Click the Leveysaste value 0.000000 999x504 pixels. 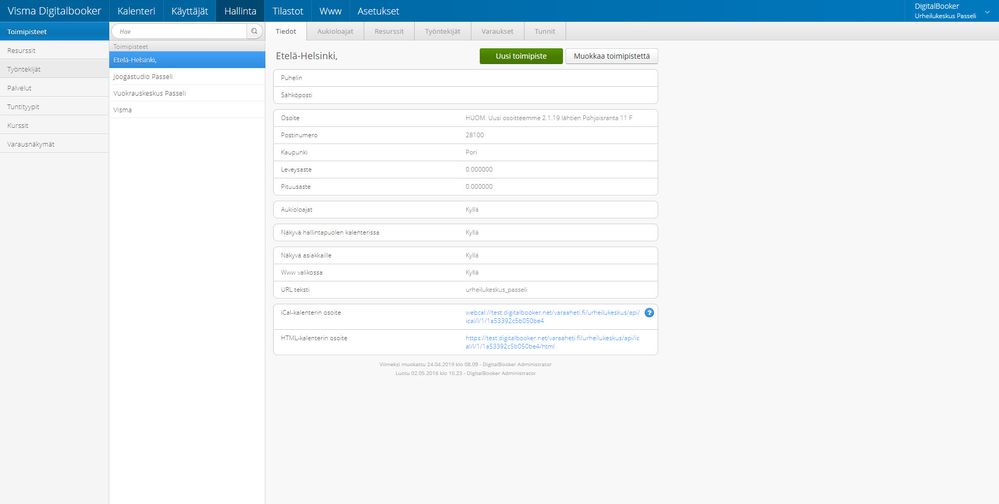point(479,169)
